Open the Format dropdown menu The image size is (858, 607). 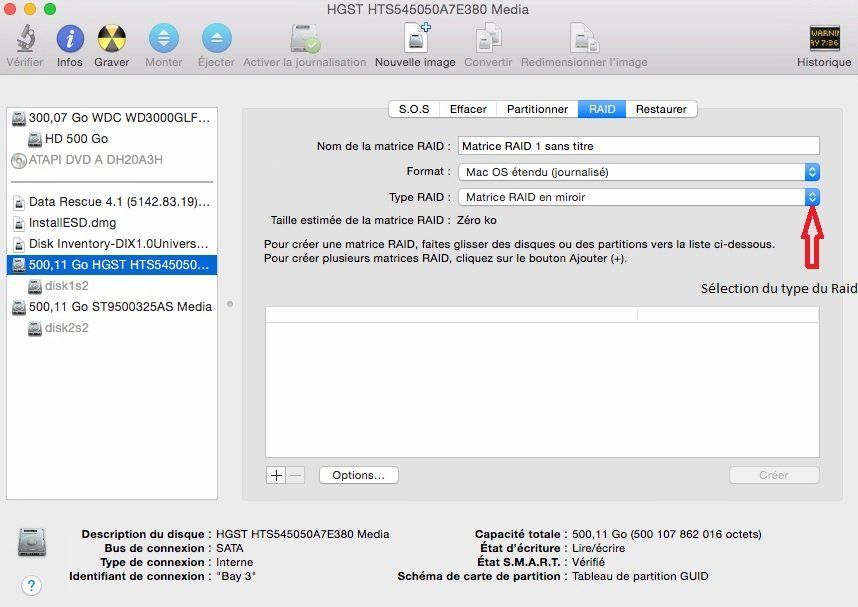[812, 171]
